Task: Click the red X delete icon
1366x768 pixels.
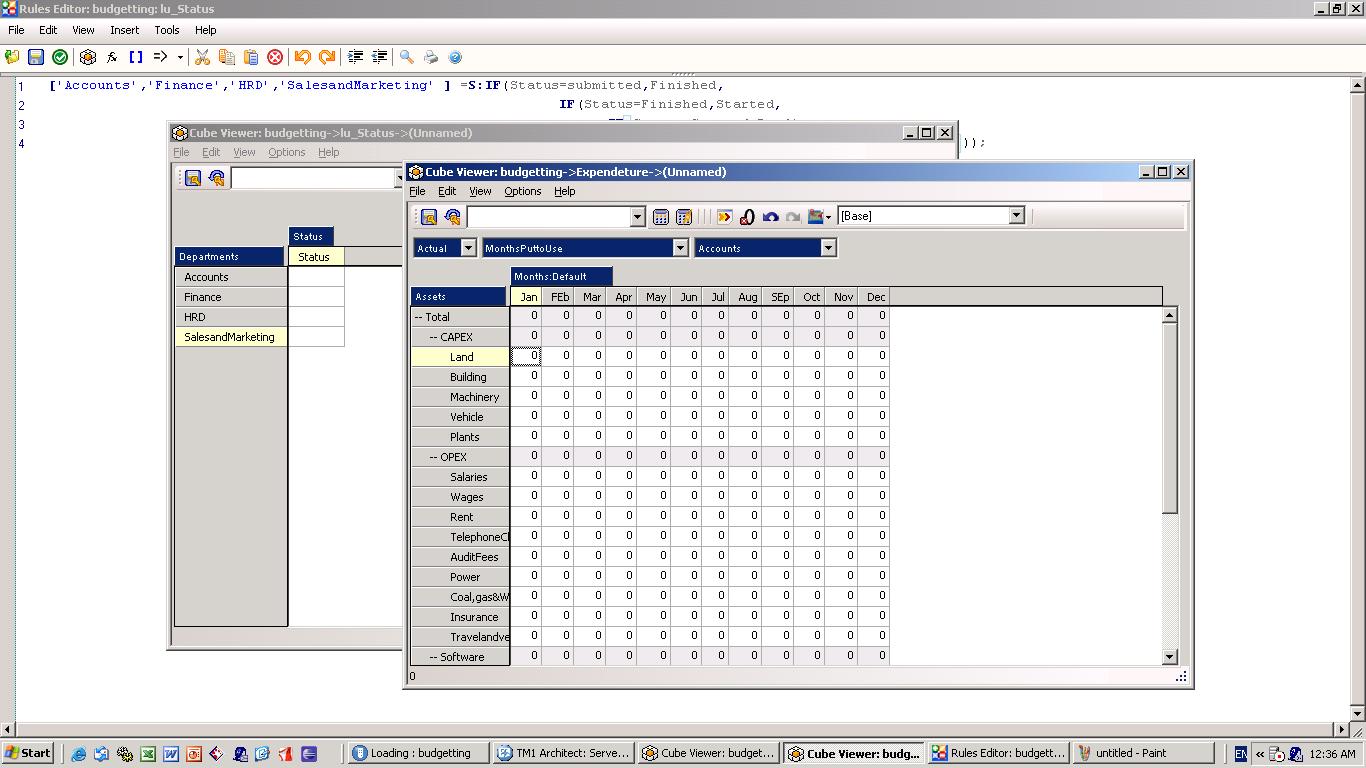Action: point(275,57)
